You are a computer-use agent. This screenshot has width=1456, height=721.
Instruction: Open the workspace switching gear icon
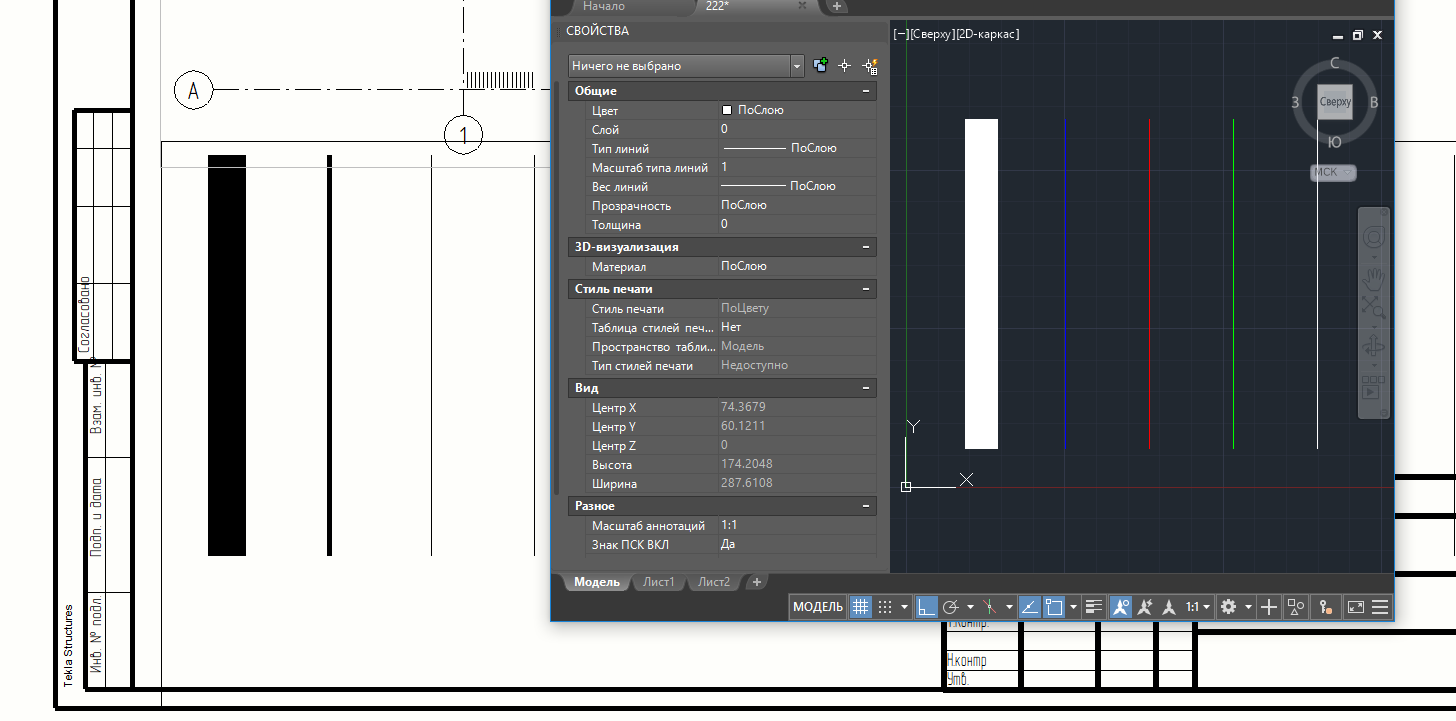(1229, 607)
